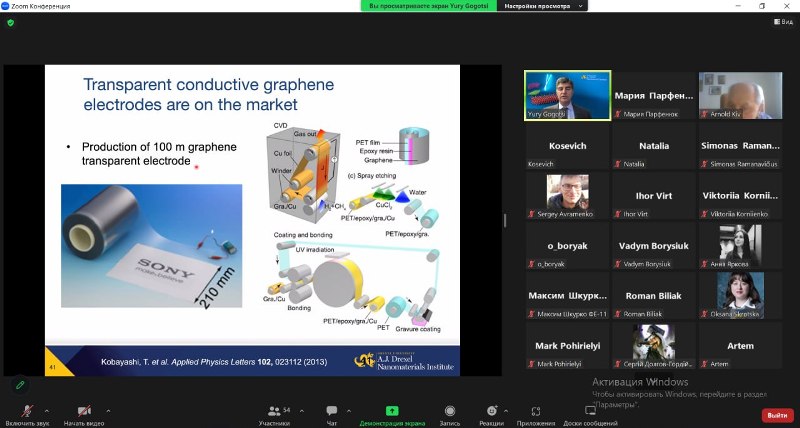
Task: Select Arnold Kiv video thumbnail
Action: pos(740,95)
